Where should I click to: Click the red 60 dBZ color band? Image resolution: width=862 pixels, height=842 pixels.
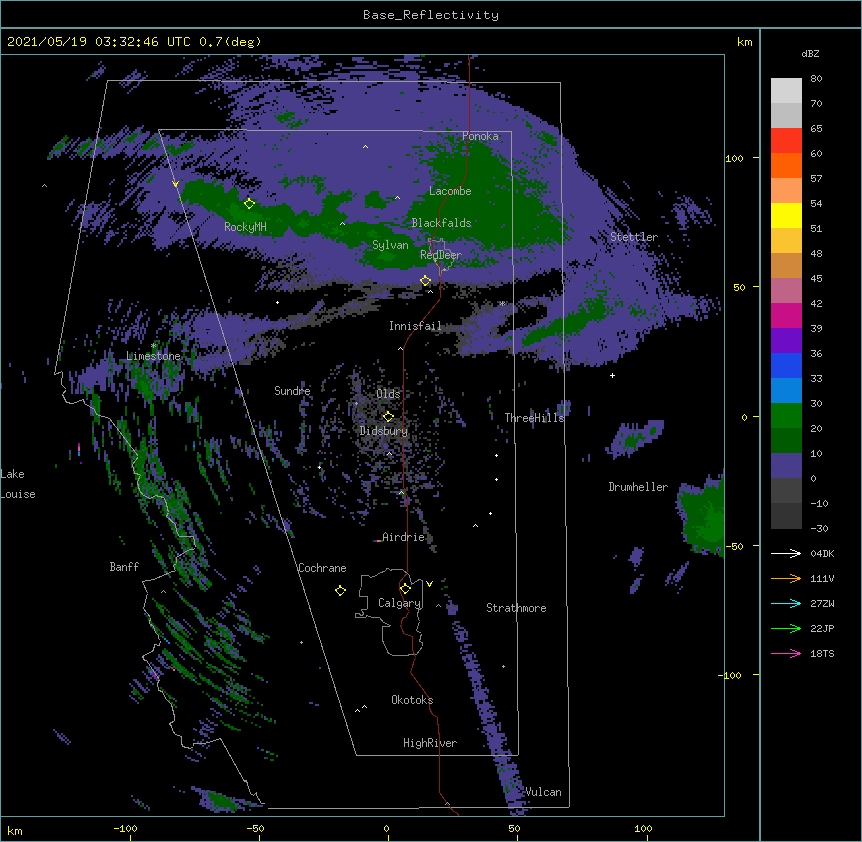click(x=786, y=141)
